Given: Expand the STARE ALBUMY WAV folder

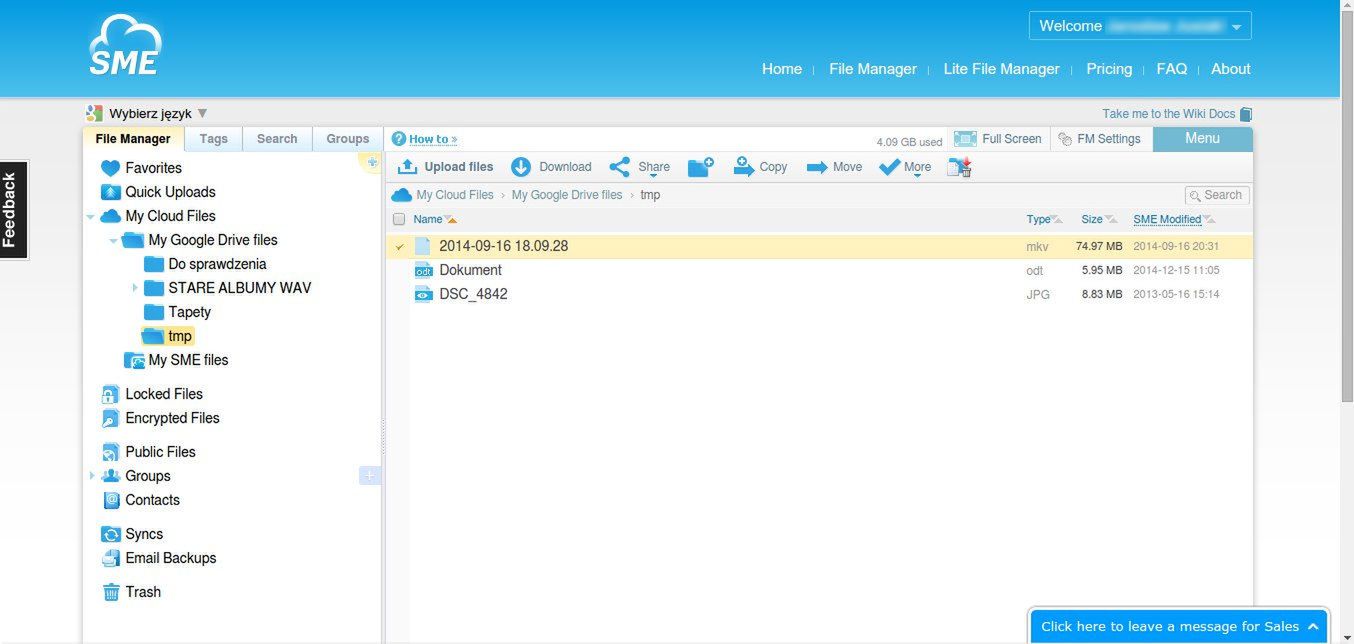Looking at the screenshot, I should click(136, 288).
